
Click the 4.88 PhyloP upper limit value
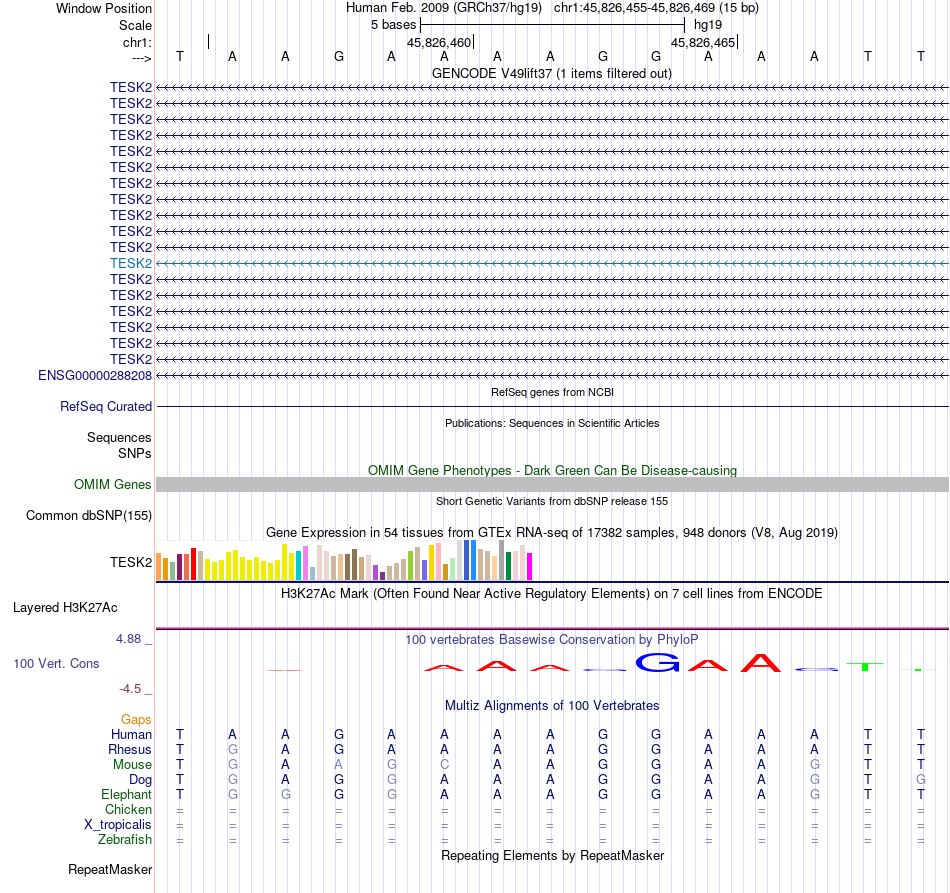tap(128, 639)
